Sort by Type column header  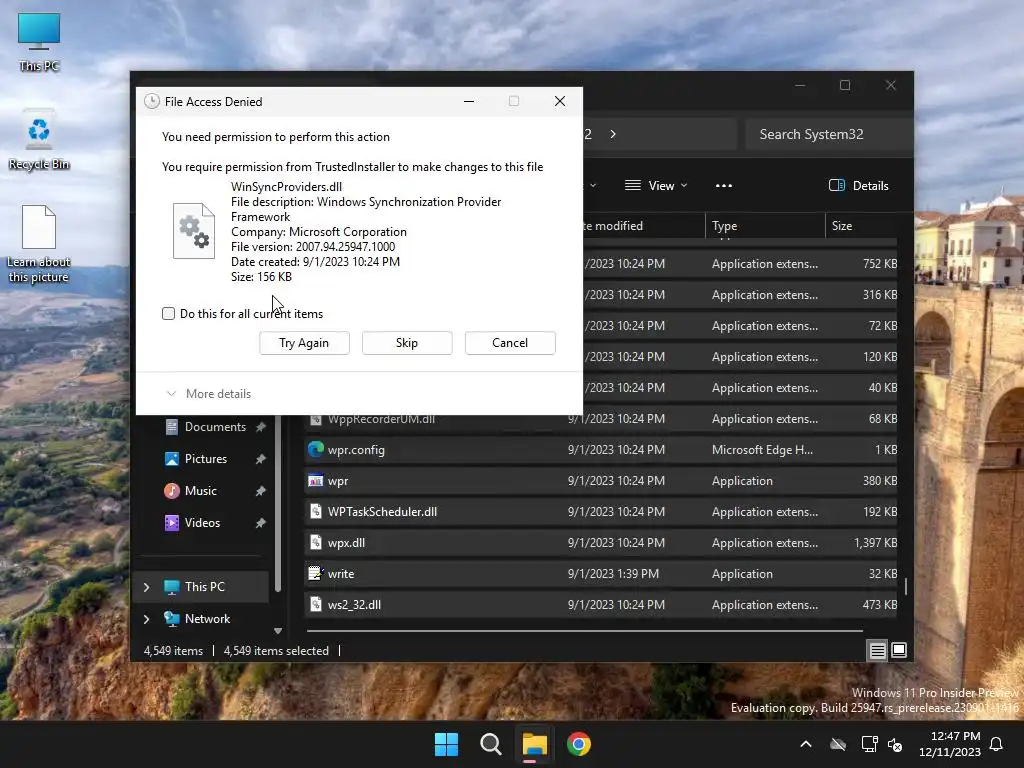[765, 226]
